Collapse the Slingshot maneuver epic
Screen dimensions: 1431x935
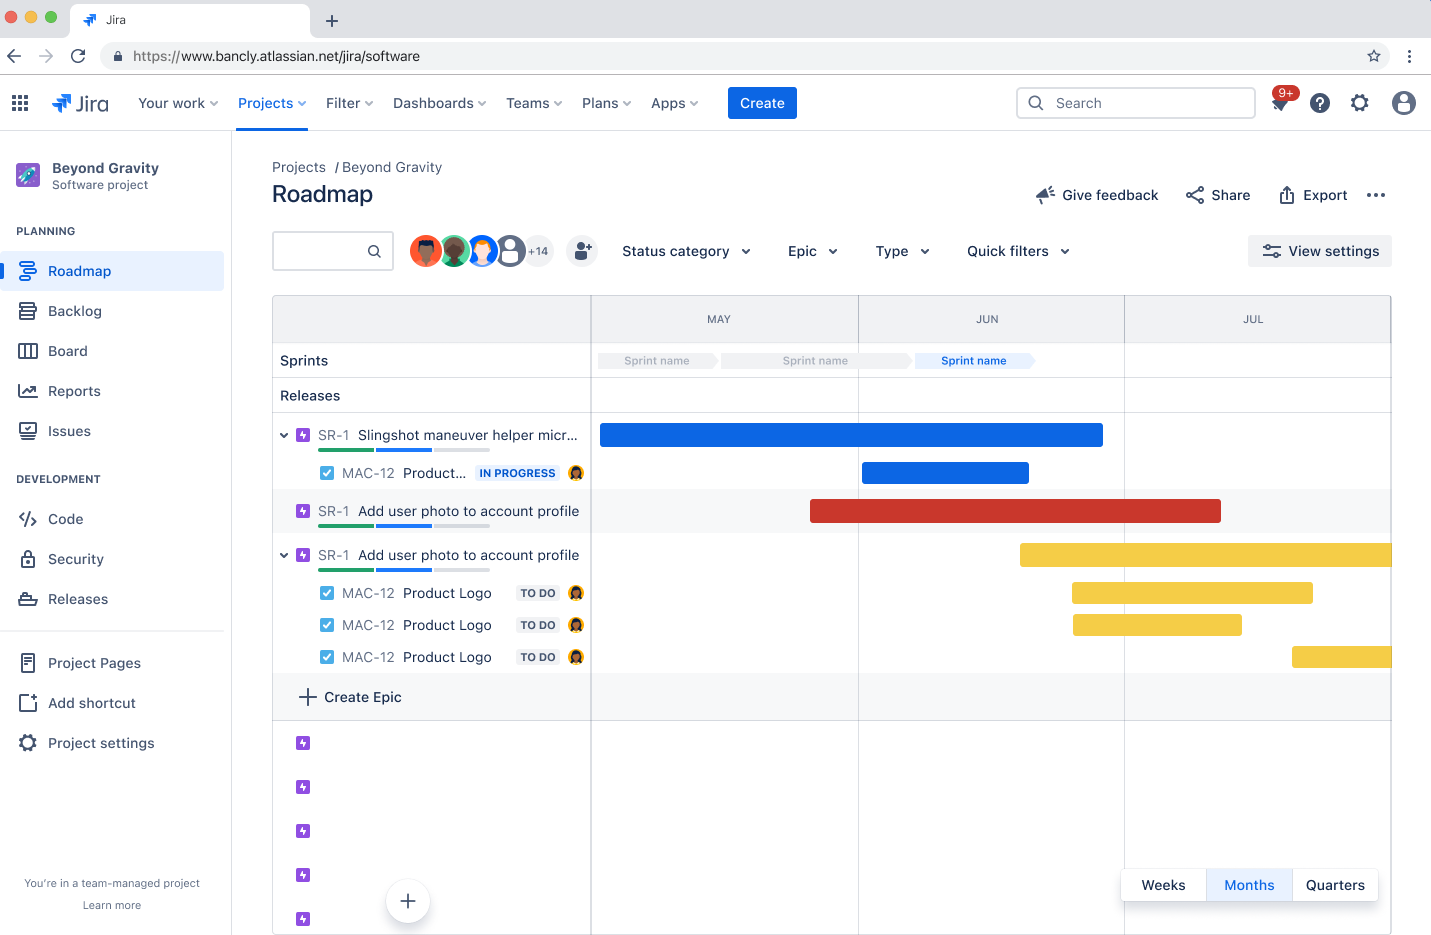(284, 435)
